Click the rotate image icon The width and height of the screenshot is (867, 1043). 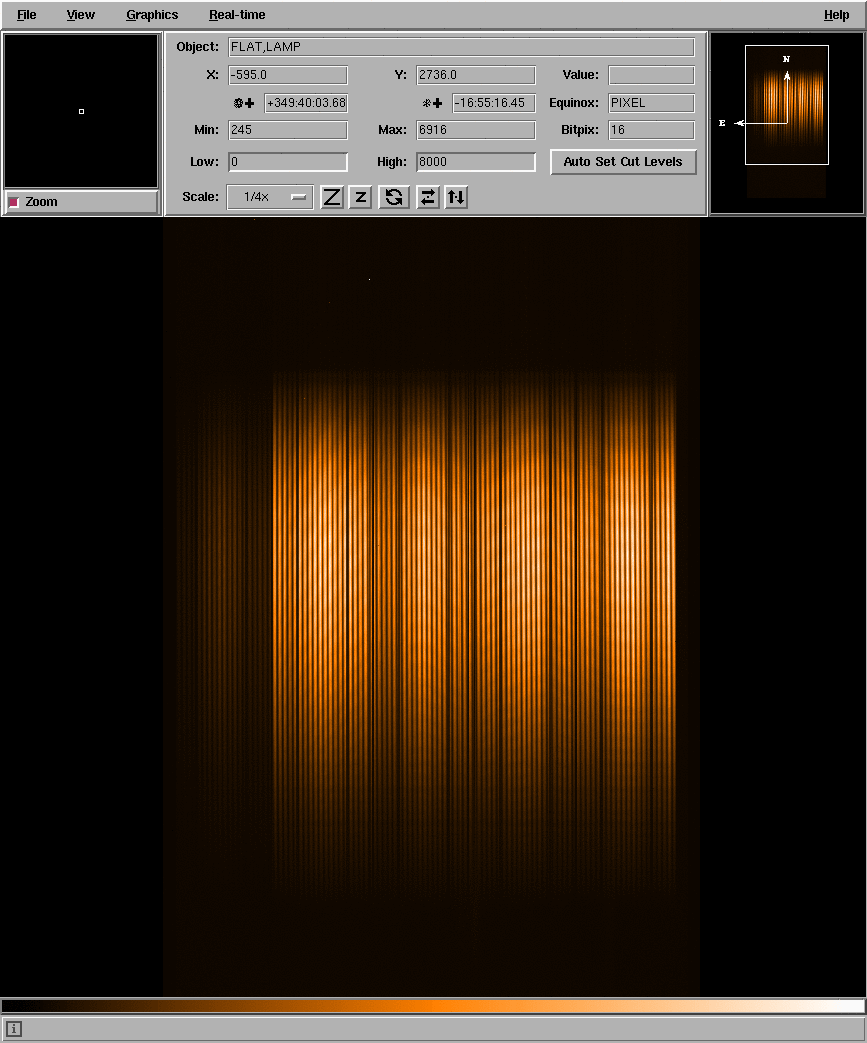click(x=394, y=197)
